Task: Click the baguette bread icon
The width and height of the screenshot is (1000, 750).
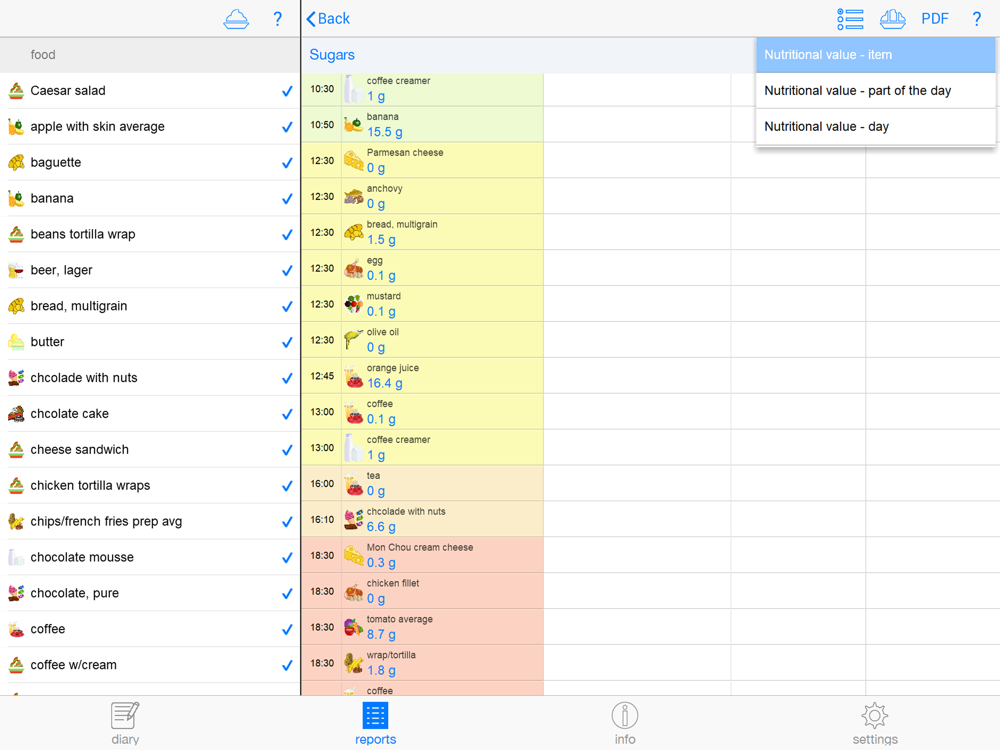Action: point(16,162)
